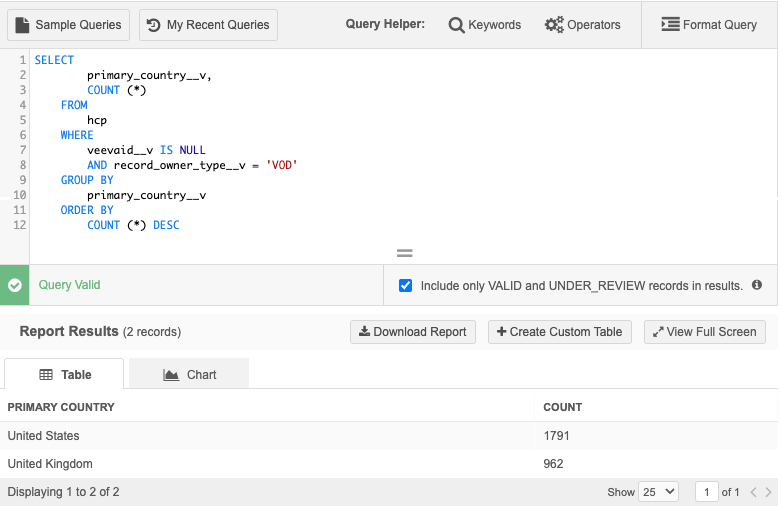Sort by the COUNT column header
Viewport: 781px width, 508px height.
pos(562,407)
